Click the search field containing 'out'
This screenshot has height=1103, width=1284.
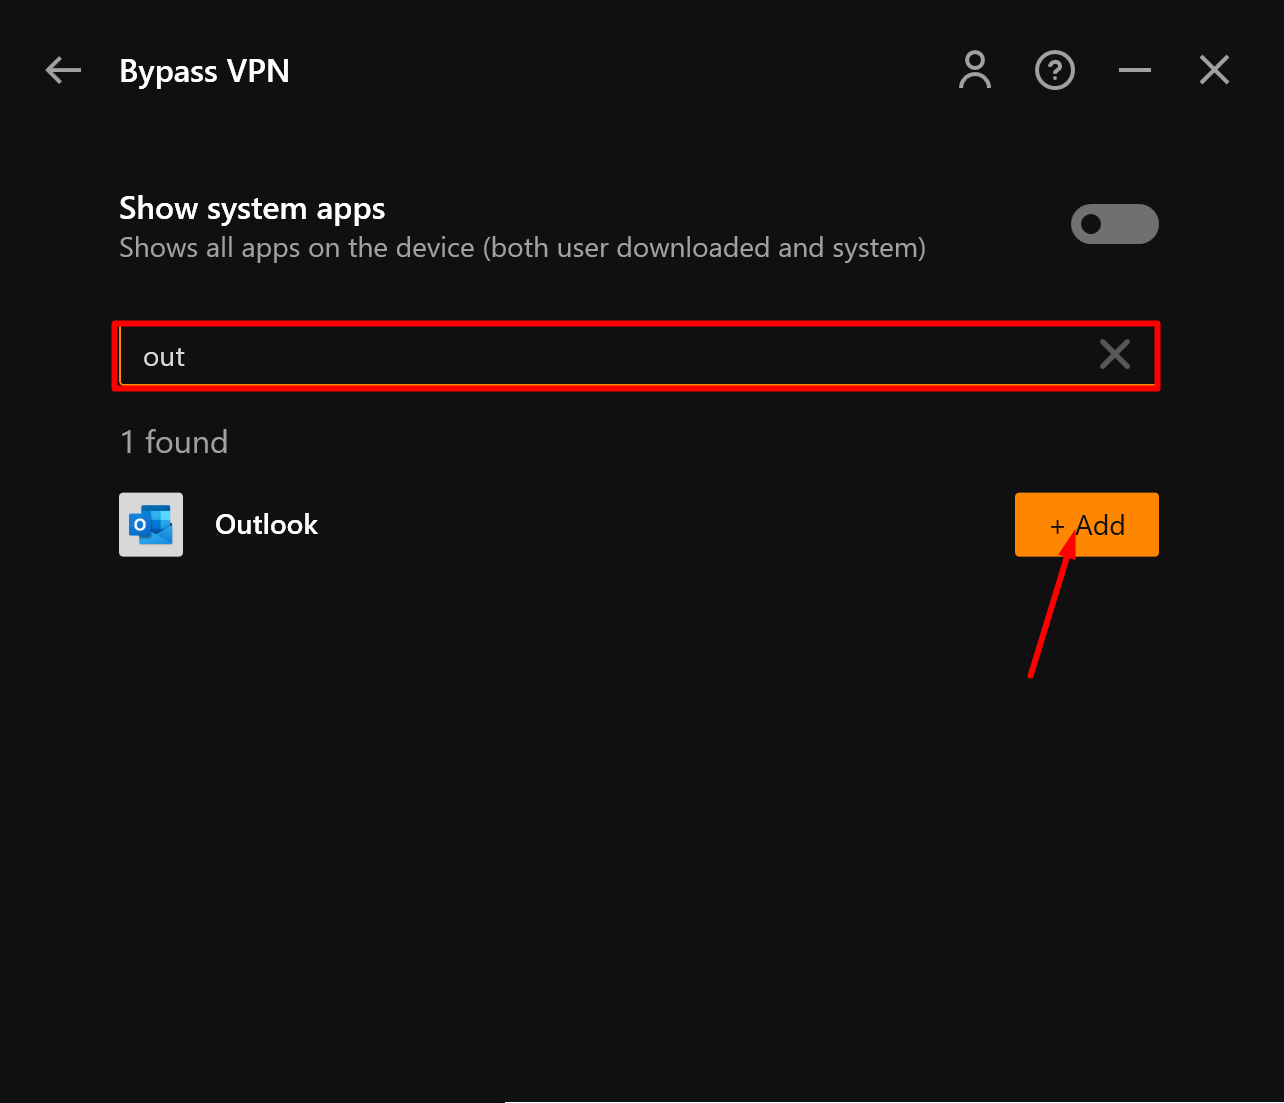click(636, 356)
